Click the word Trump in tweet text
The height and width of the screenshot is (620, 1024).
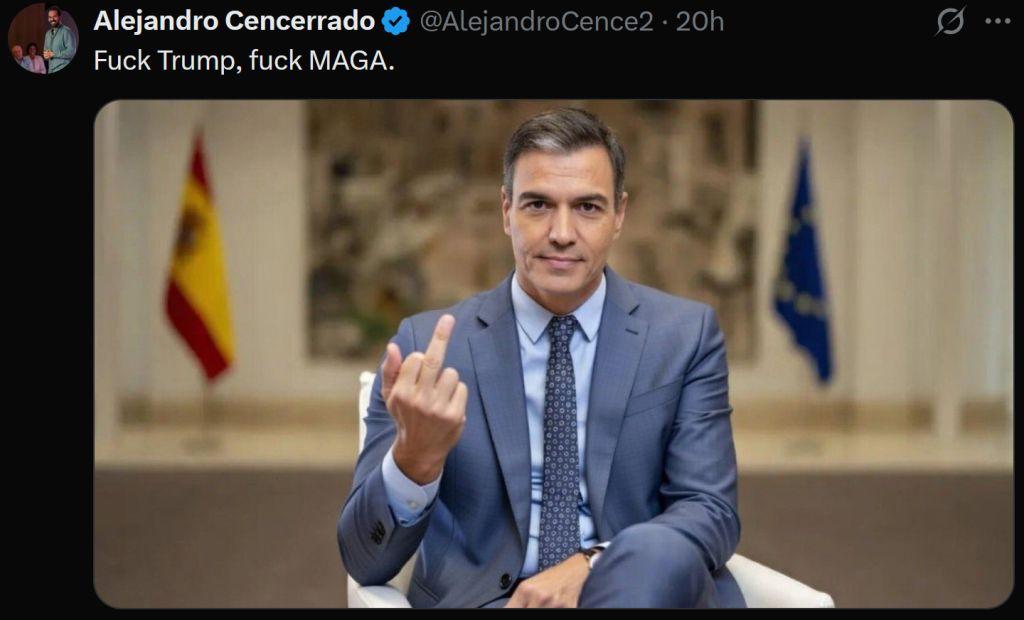196,61
